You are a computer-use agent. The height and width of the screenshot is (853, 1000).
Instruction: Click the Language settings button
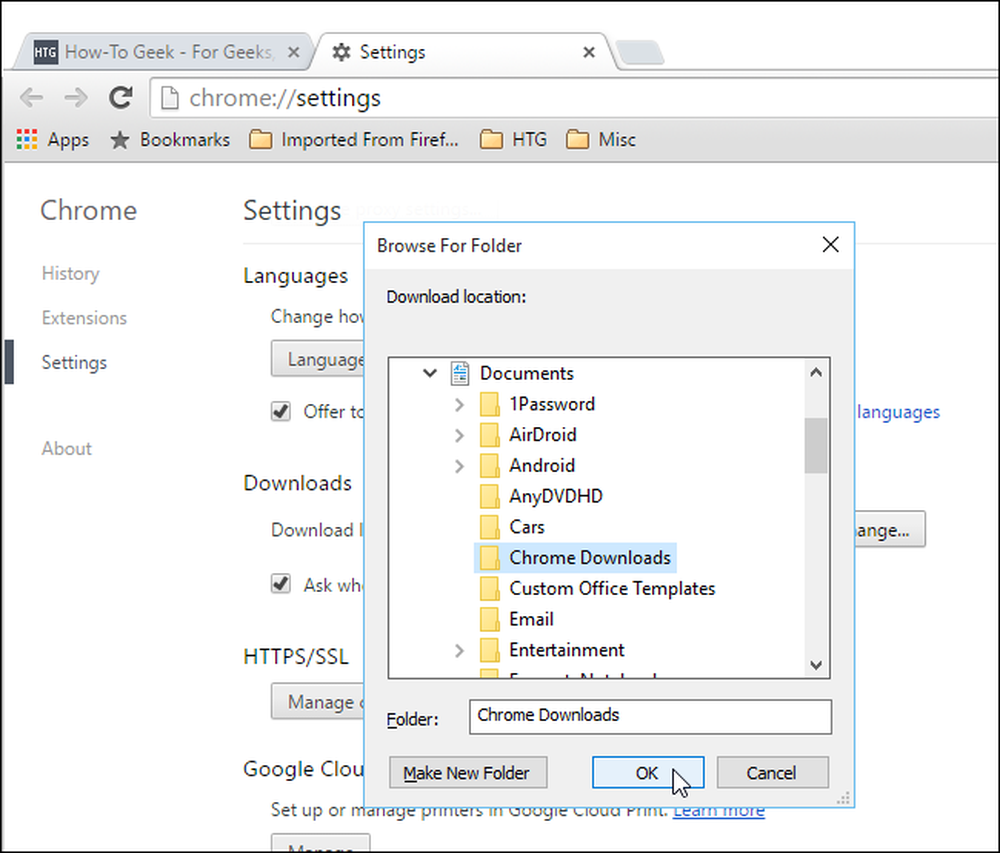[x=318, y=359]
